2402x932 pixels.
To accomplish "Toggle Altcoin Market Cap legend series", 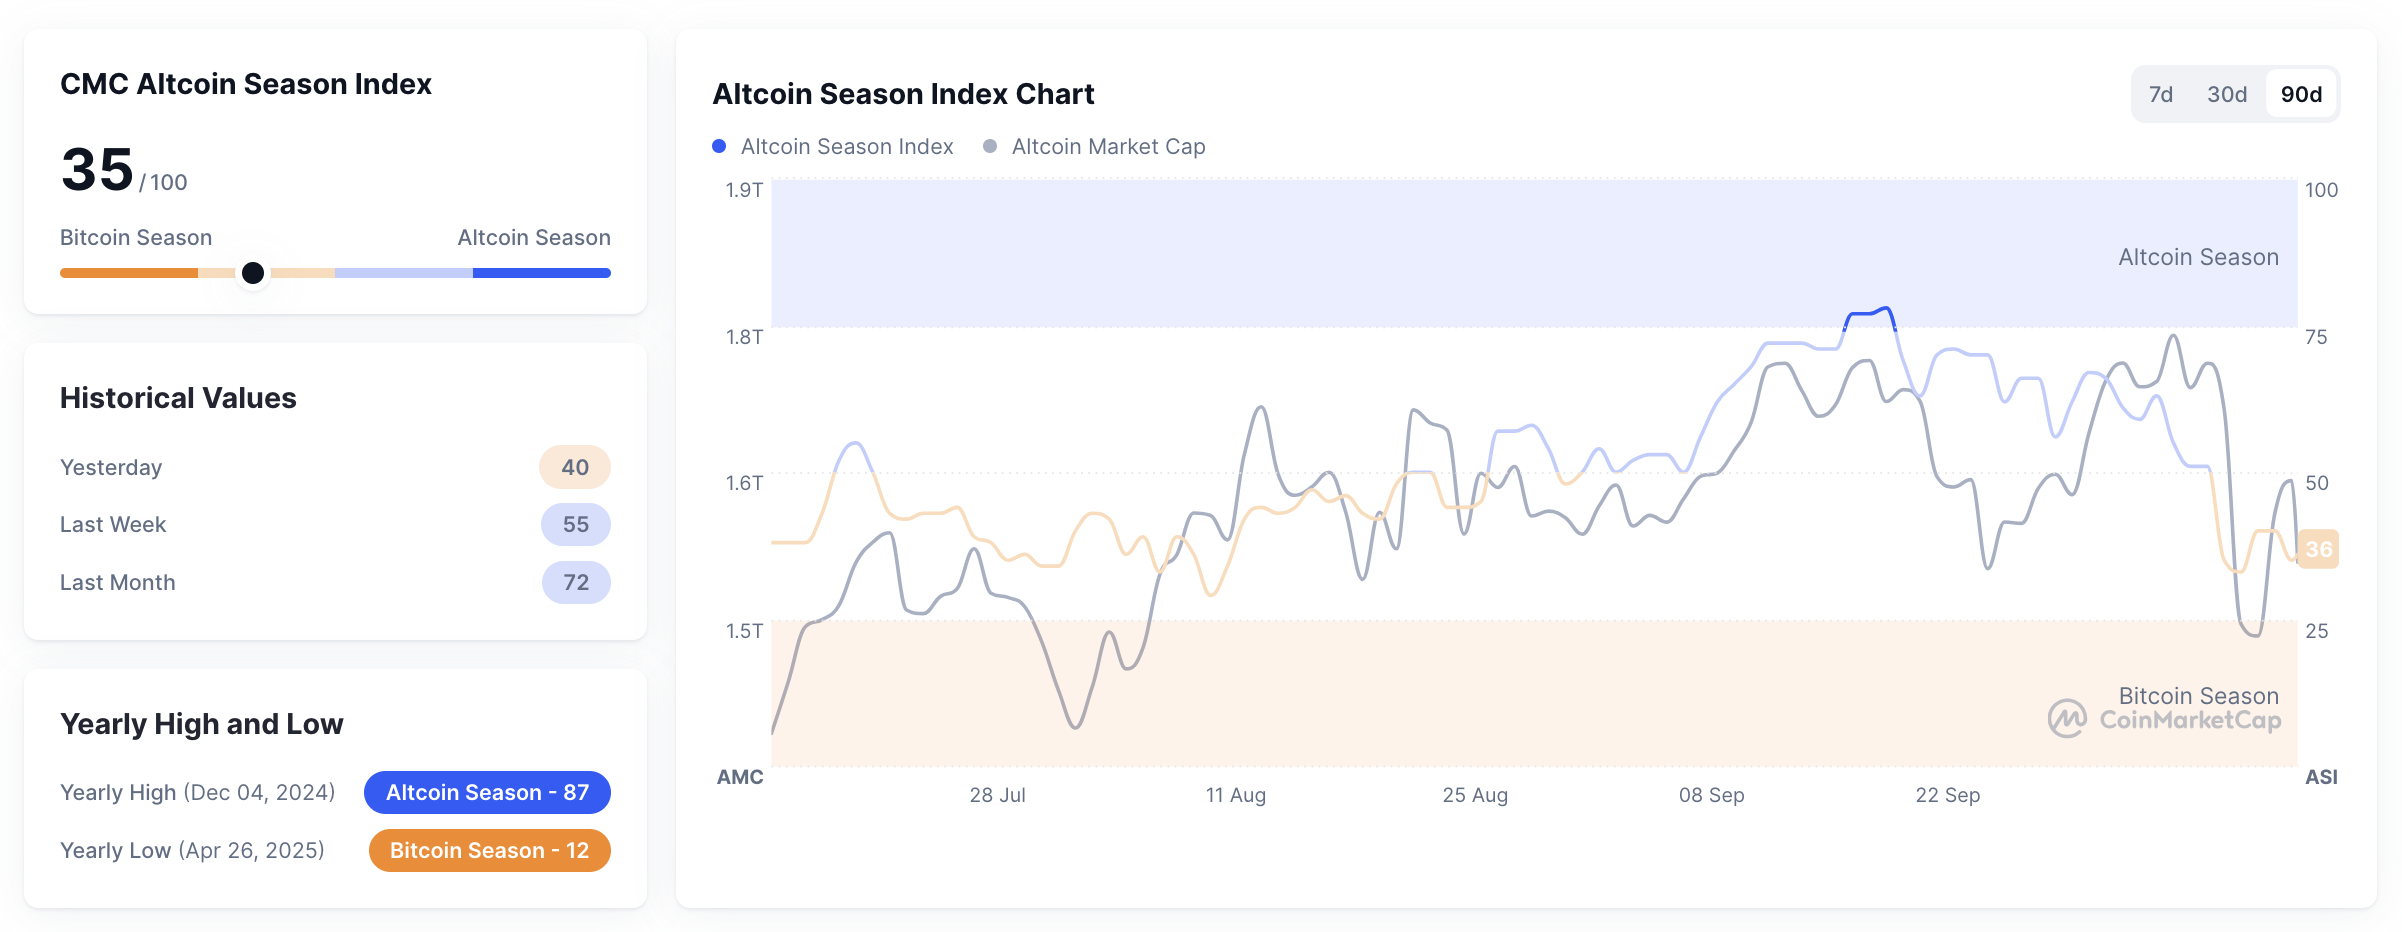I will (x=1108, y=147).
